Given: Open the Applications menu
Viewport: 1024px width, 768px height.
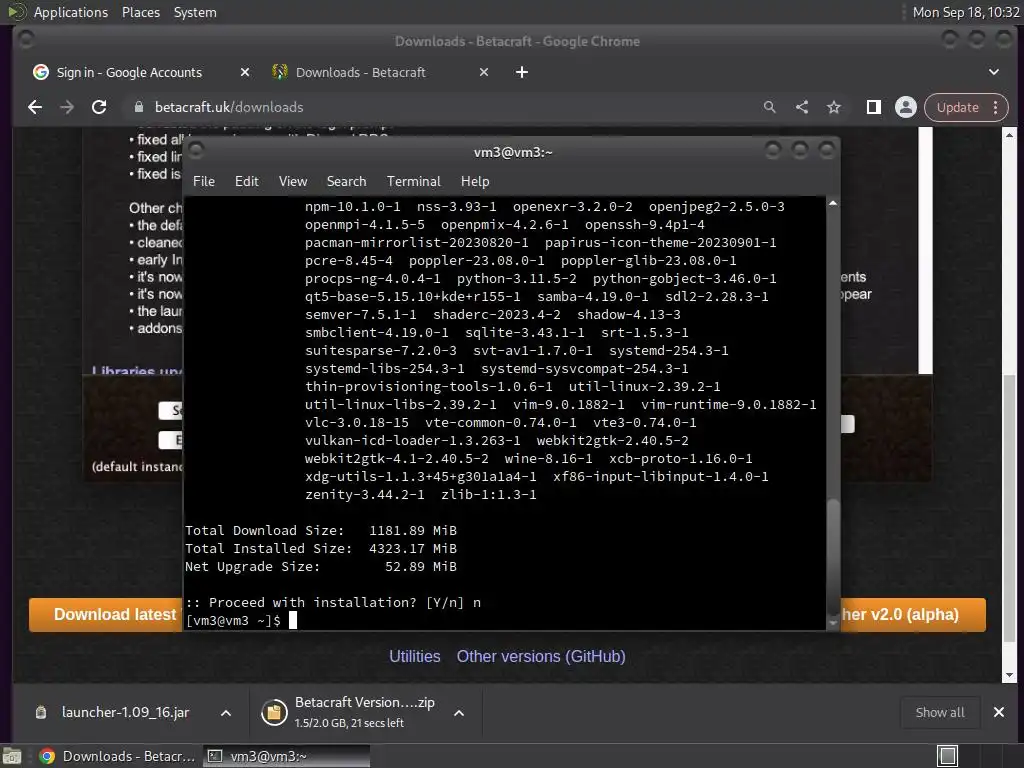Looking at the screenshot, I should tap(71, 12).
